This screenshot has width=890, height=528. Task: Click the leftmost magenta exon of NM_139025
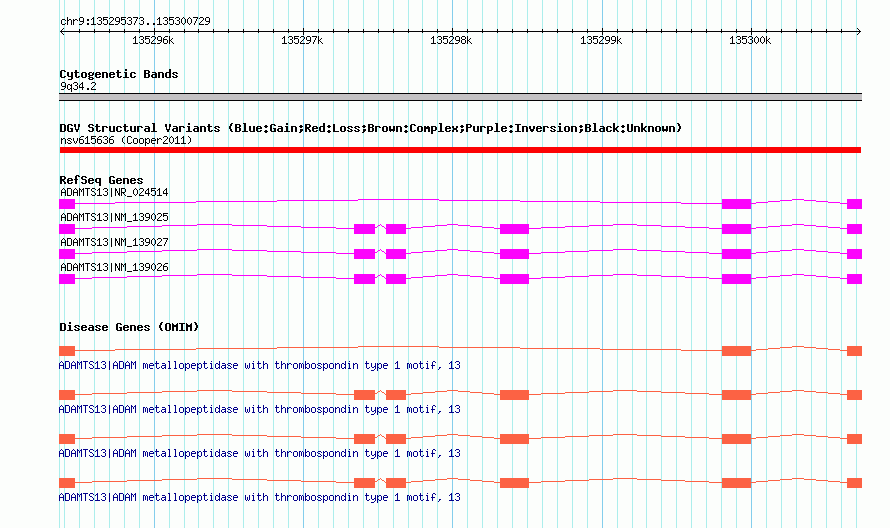click(x=67, y=229)
